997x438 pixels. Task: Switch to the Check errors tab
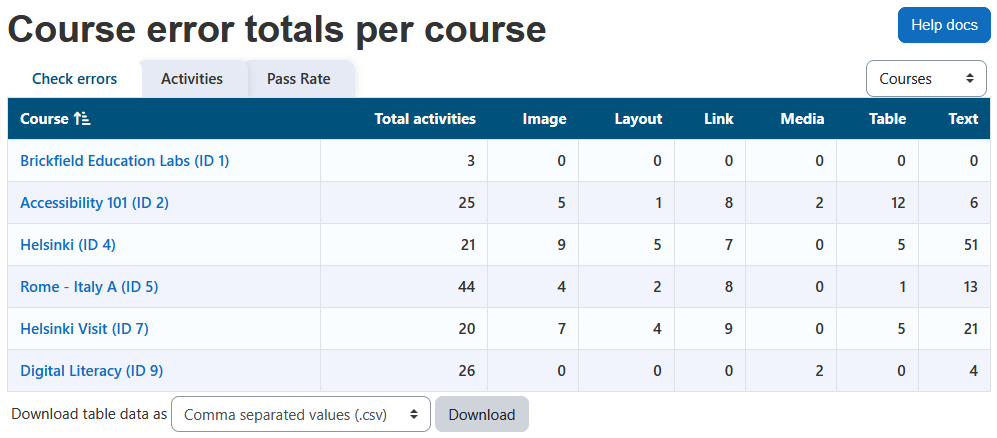pos(74,79)
